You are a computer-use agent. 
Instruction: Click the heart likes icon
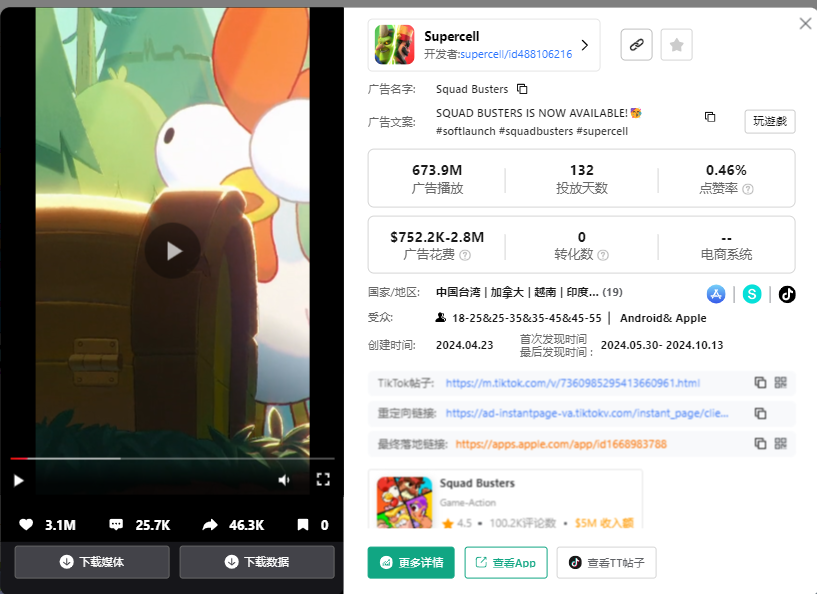[x=26, y=525]
